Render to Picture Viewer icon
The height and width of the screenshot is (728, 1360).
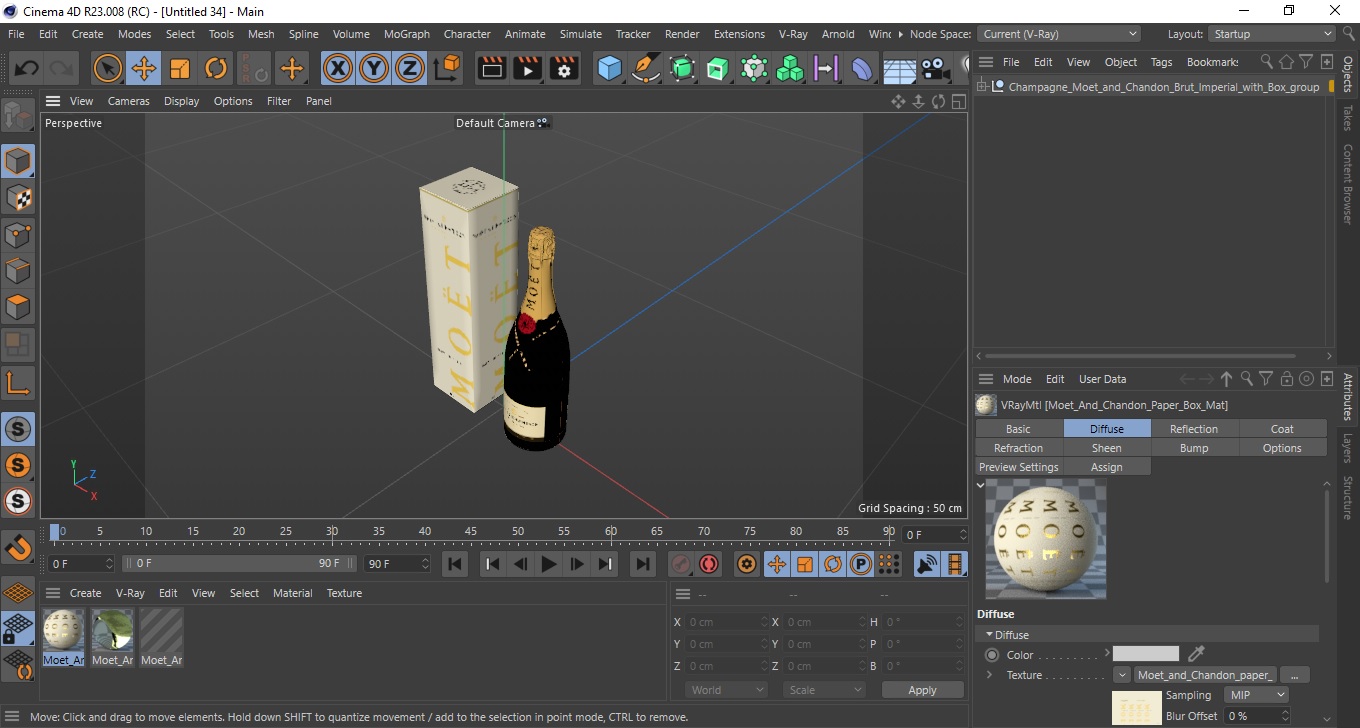pos(528,69)
